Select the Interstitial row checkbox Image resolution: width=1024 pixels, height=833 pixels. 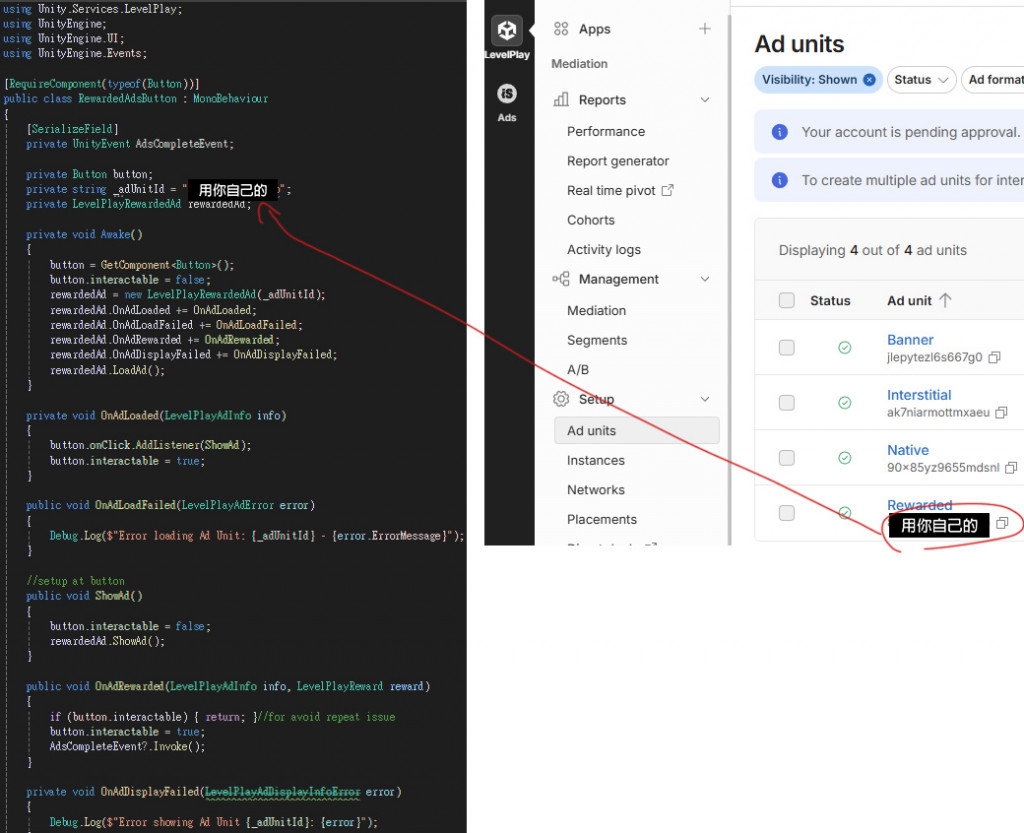(x=787, y=403)
